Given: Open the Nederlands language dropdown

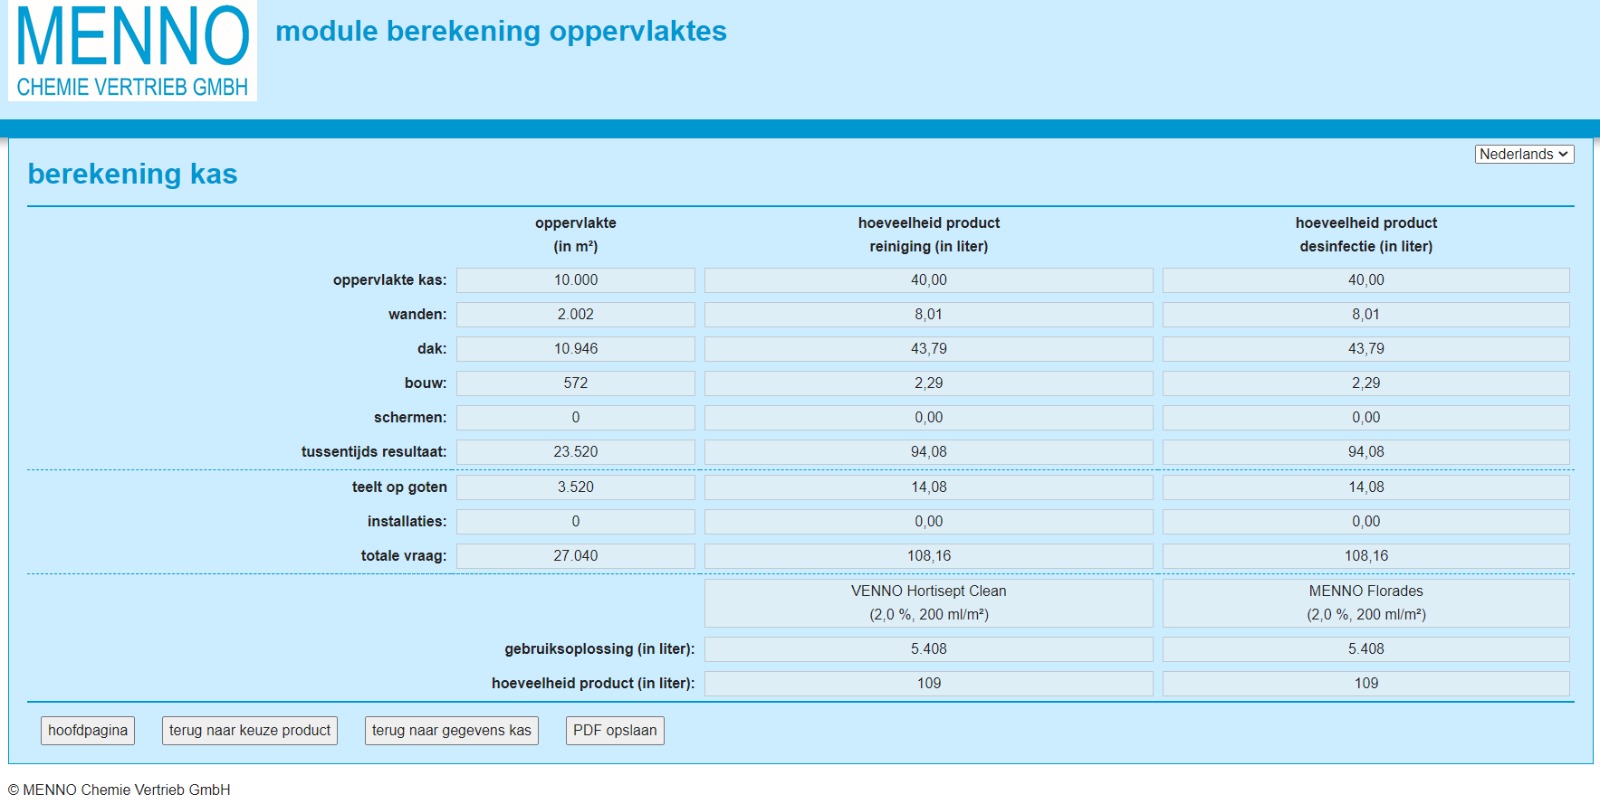Looking at the screenshot, I should (1523, 154).
